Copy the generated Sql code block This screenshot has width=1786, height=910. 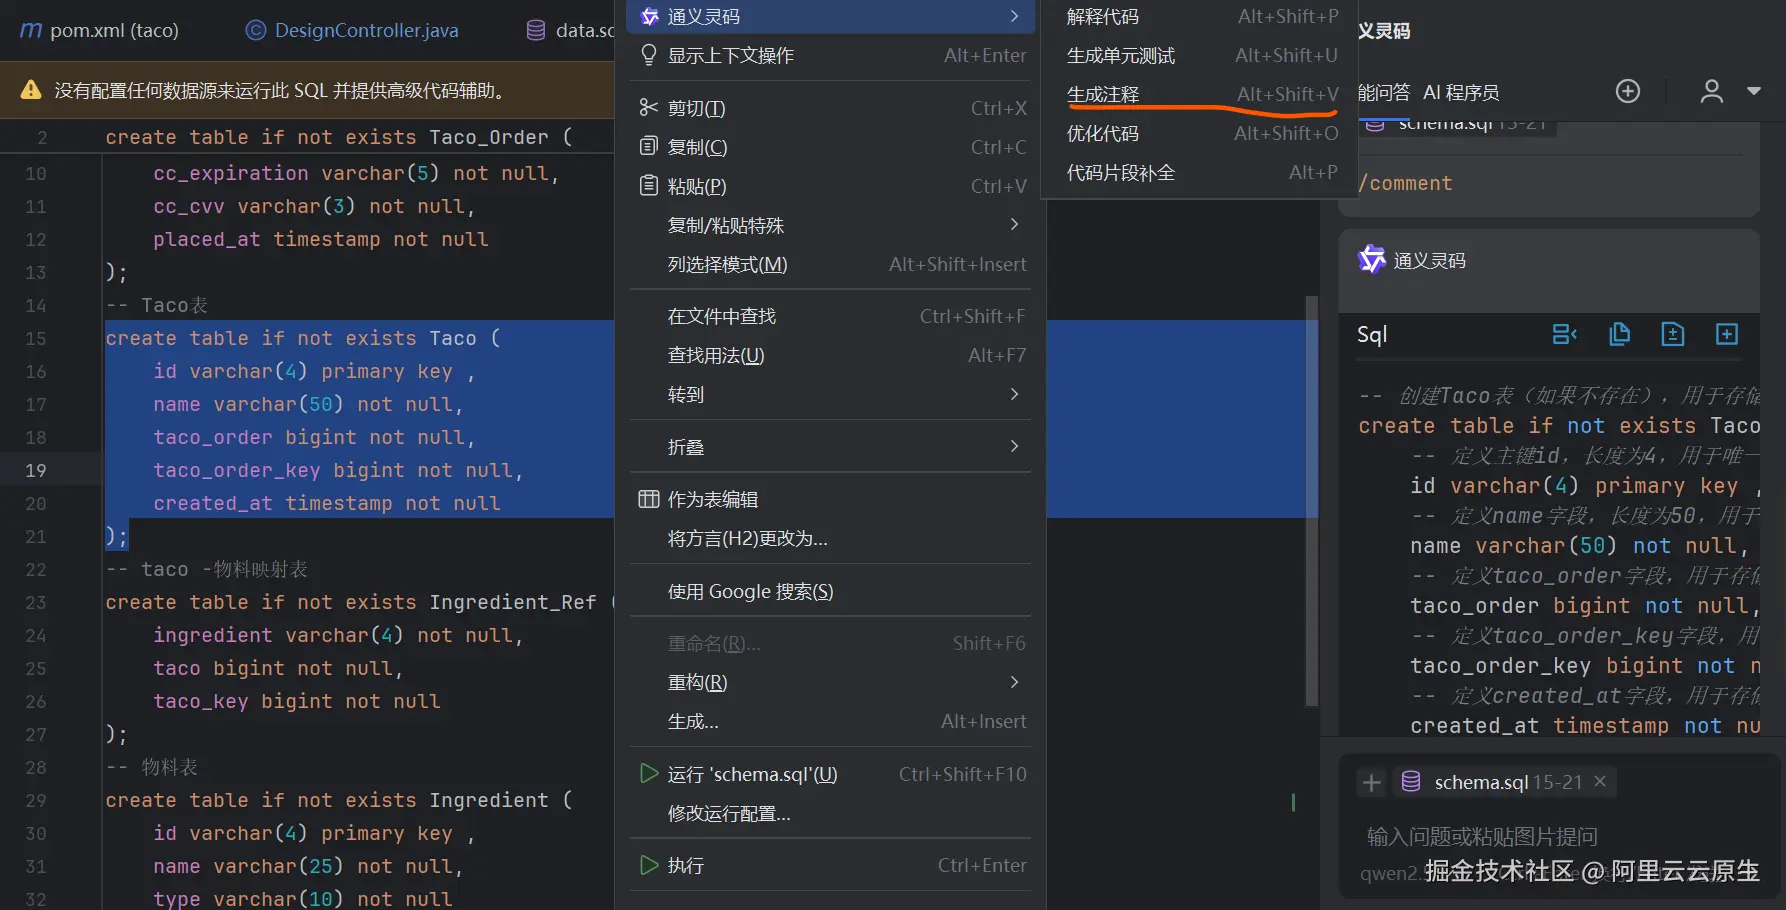click(x=1620, y=334)
